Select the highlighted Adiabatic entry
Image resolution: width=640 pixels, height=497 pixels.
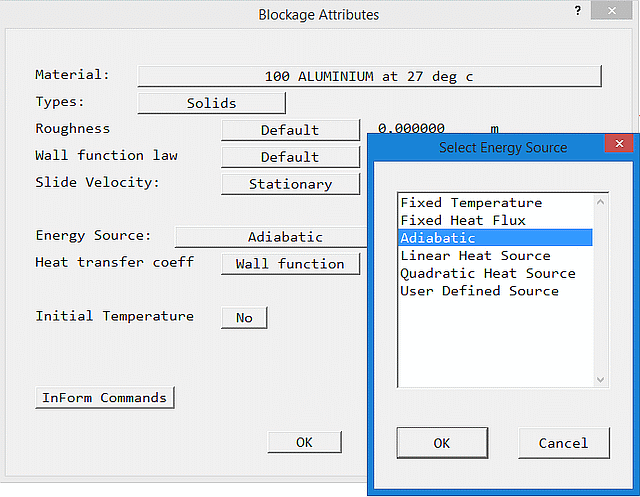[438, 238]
